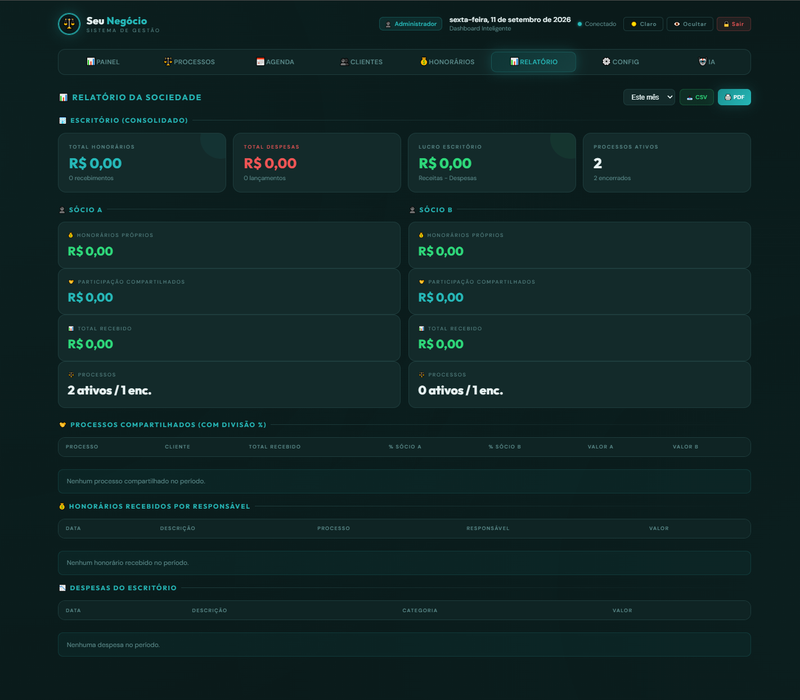Viewport: 800px width, 700px height.
Task: Click the scales icon in Sócio B Processos
Action: (x=421, y=374)
